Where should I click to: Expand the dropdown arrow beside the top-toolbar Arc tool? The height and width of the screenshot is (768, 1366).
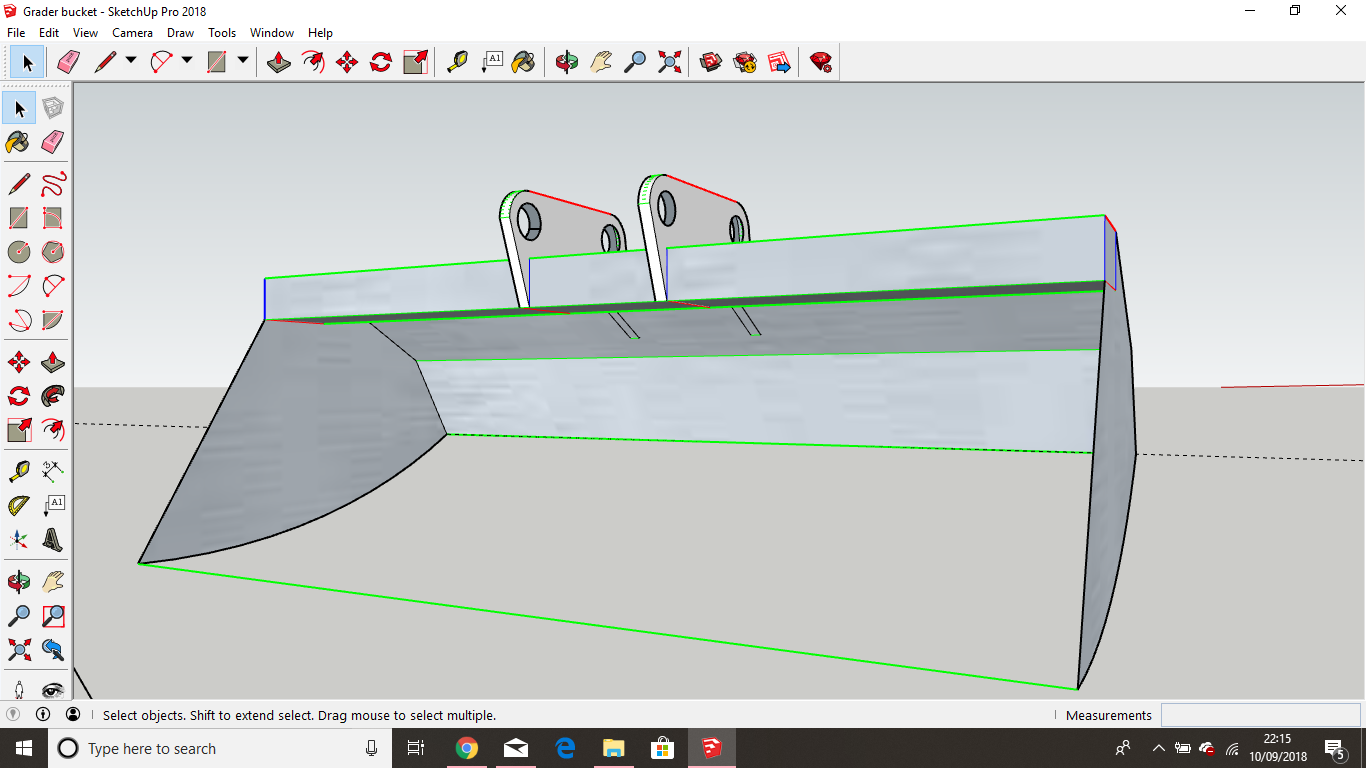click(187, 62)
